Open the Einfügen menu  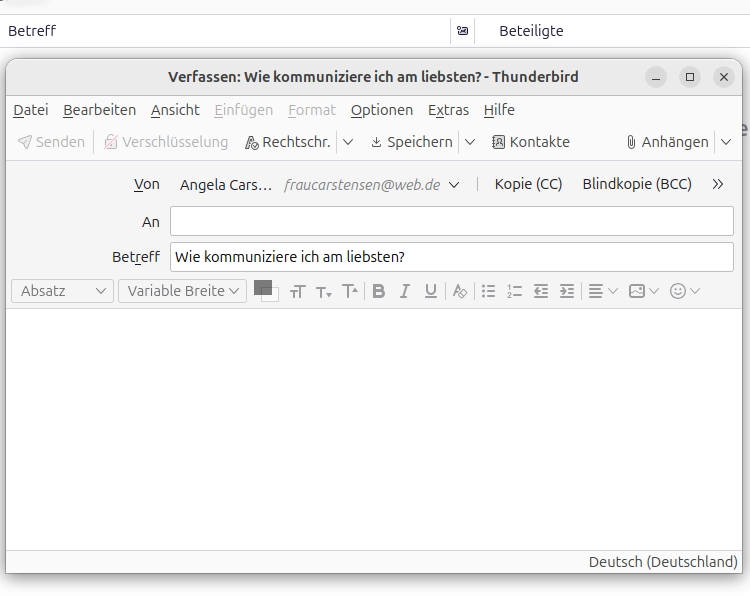click(x=243, y=110)
